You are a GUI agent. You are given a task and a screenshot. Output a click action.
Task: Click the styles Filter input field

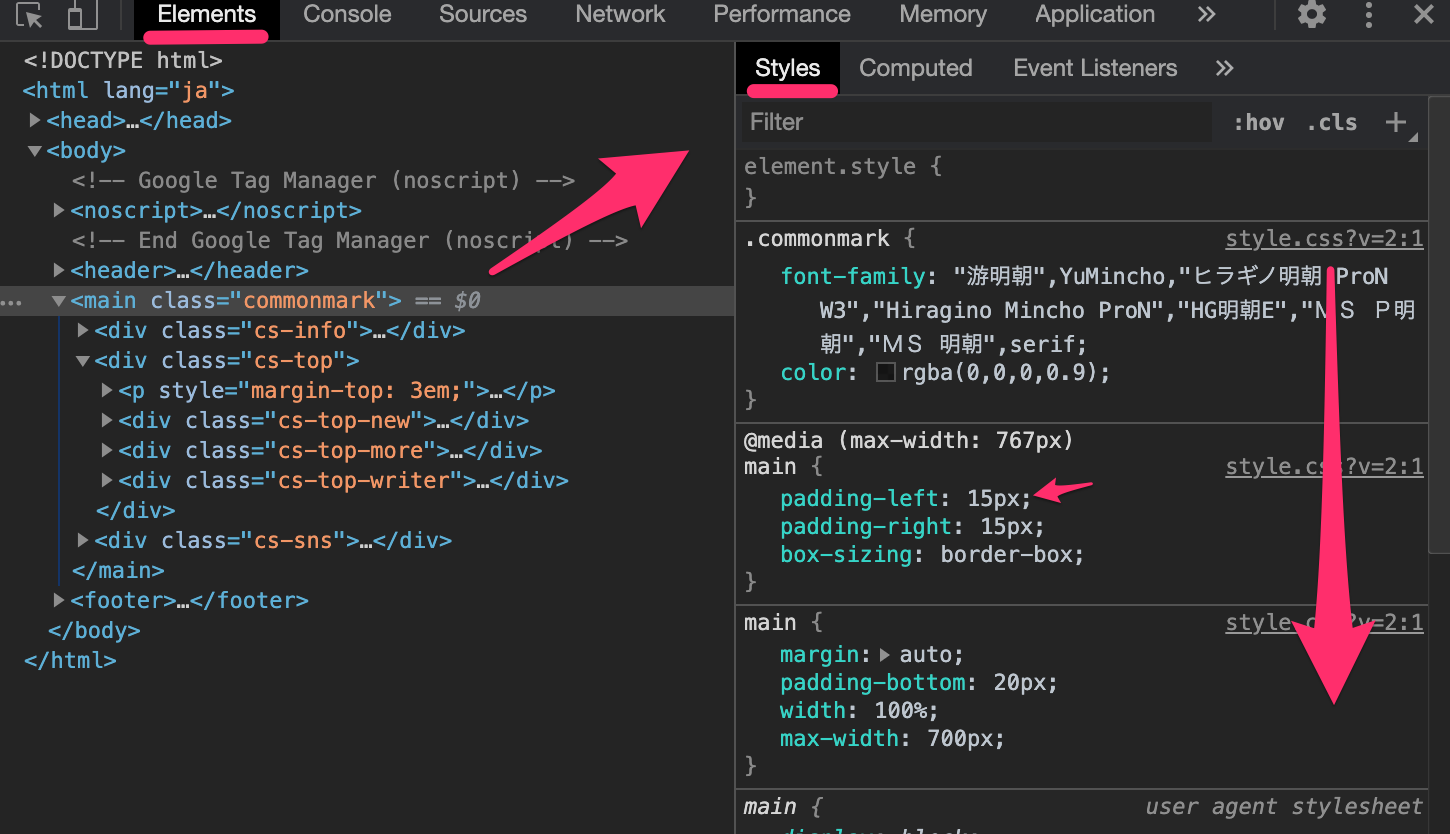tap(975, 122)
